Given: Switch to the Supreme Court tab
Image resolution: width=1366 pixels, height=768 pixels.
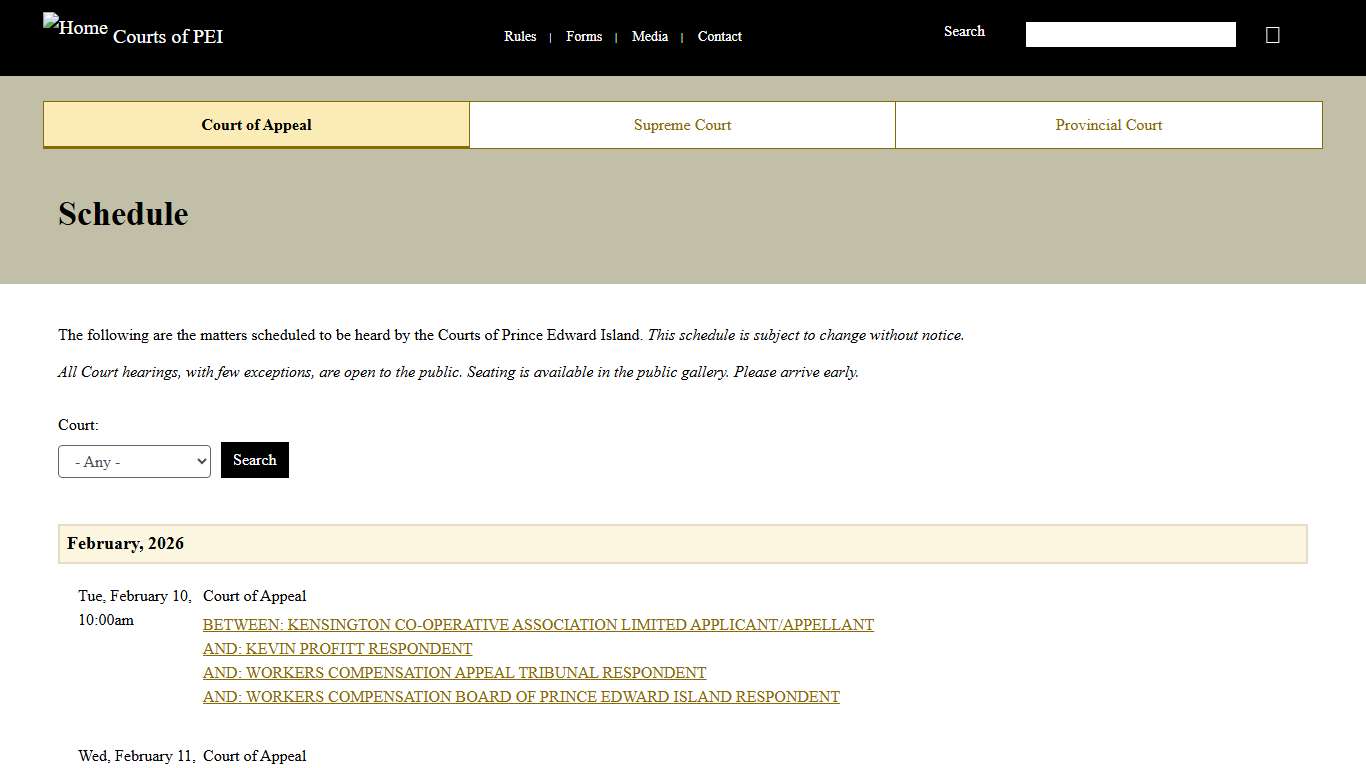Looking at the screenshot, I should (x=682, y=125).
